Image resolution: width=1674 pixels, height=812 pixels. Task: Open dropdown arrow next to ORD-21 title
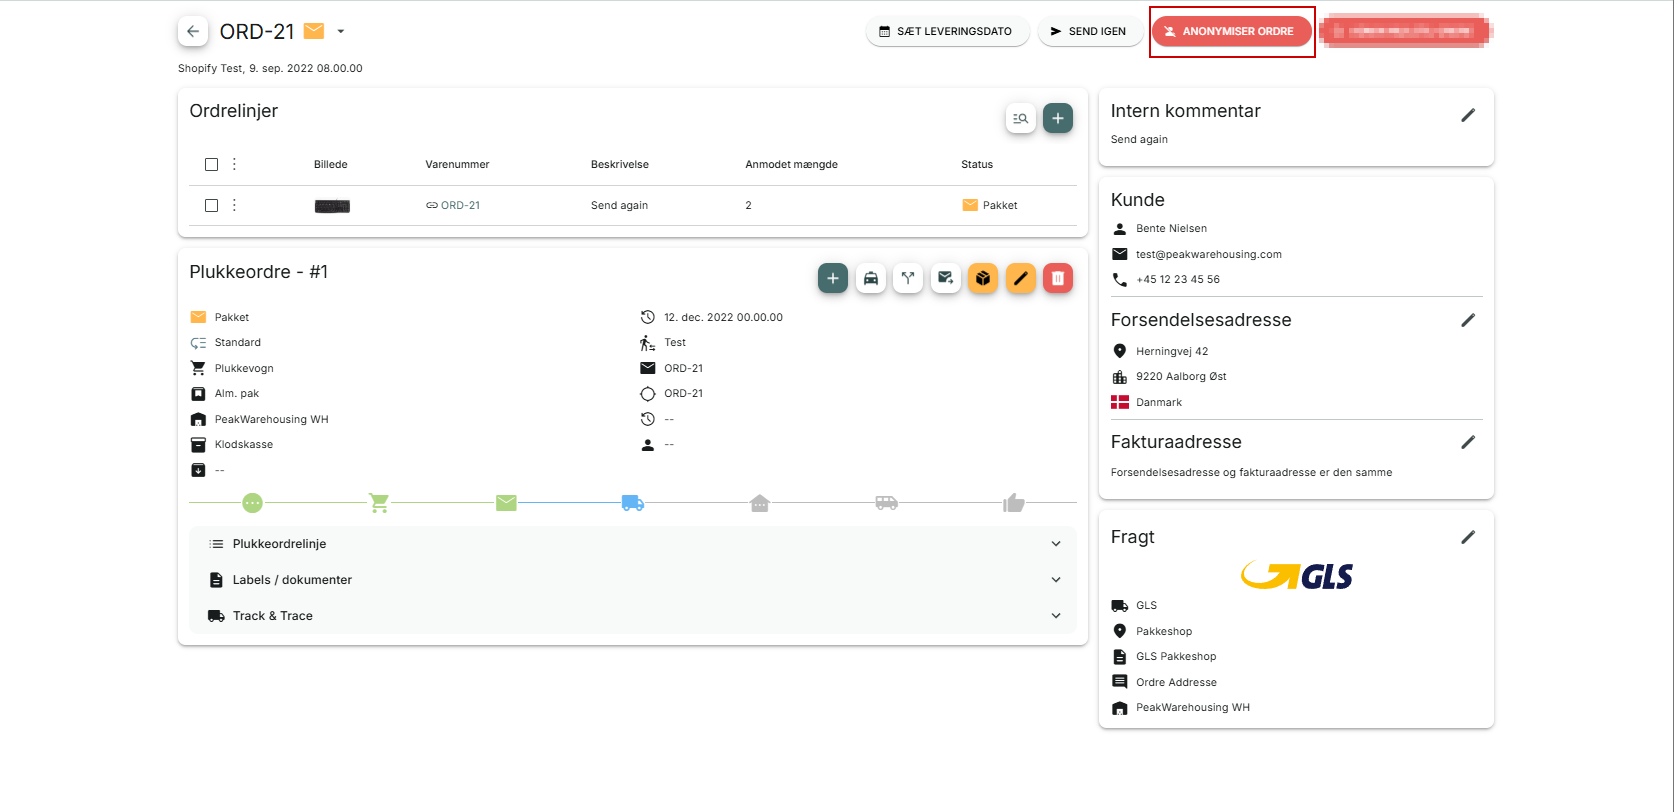341,31
